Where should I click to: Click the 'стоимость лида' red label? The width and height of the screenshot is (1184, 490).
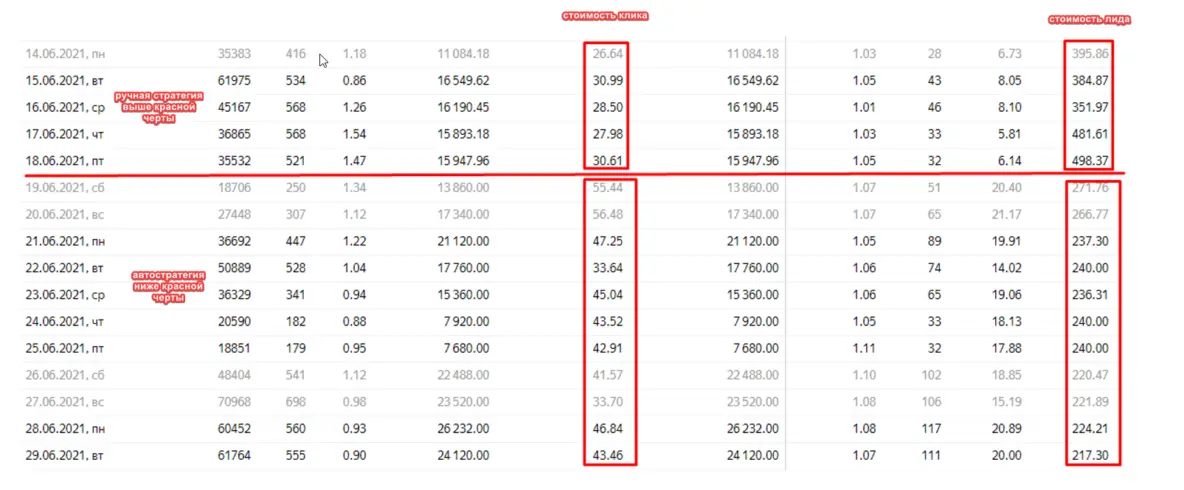click(1089, 19)
